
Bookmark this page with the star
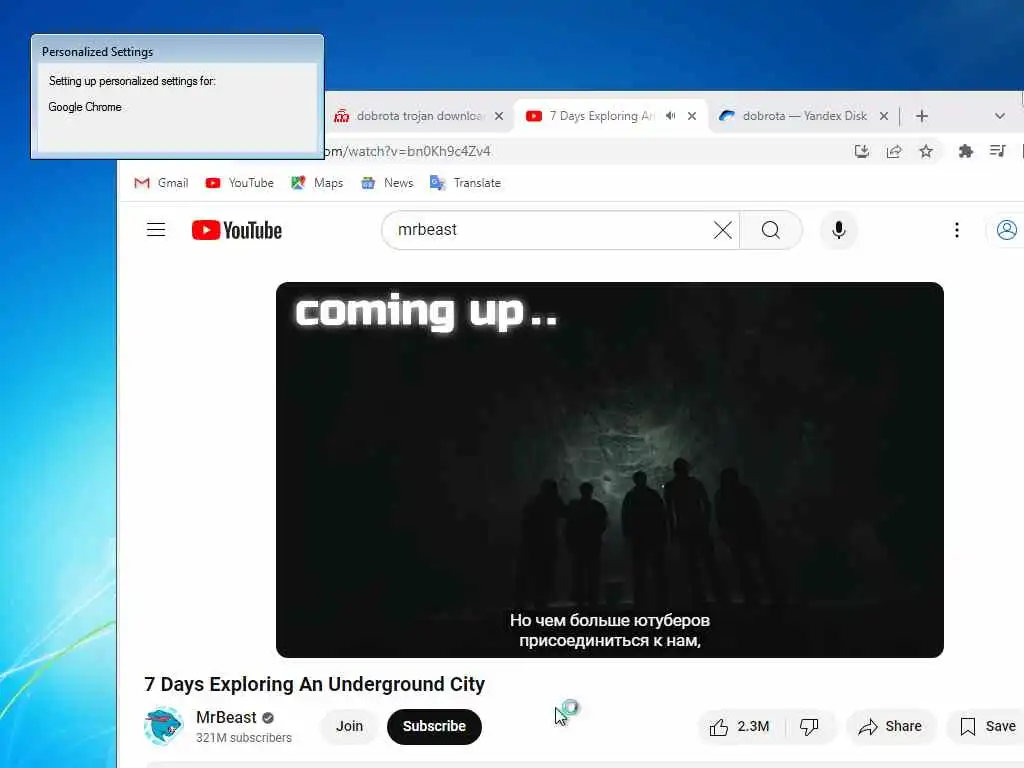[x=926, y=152]
